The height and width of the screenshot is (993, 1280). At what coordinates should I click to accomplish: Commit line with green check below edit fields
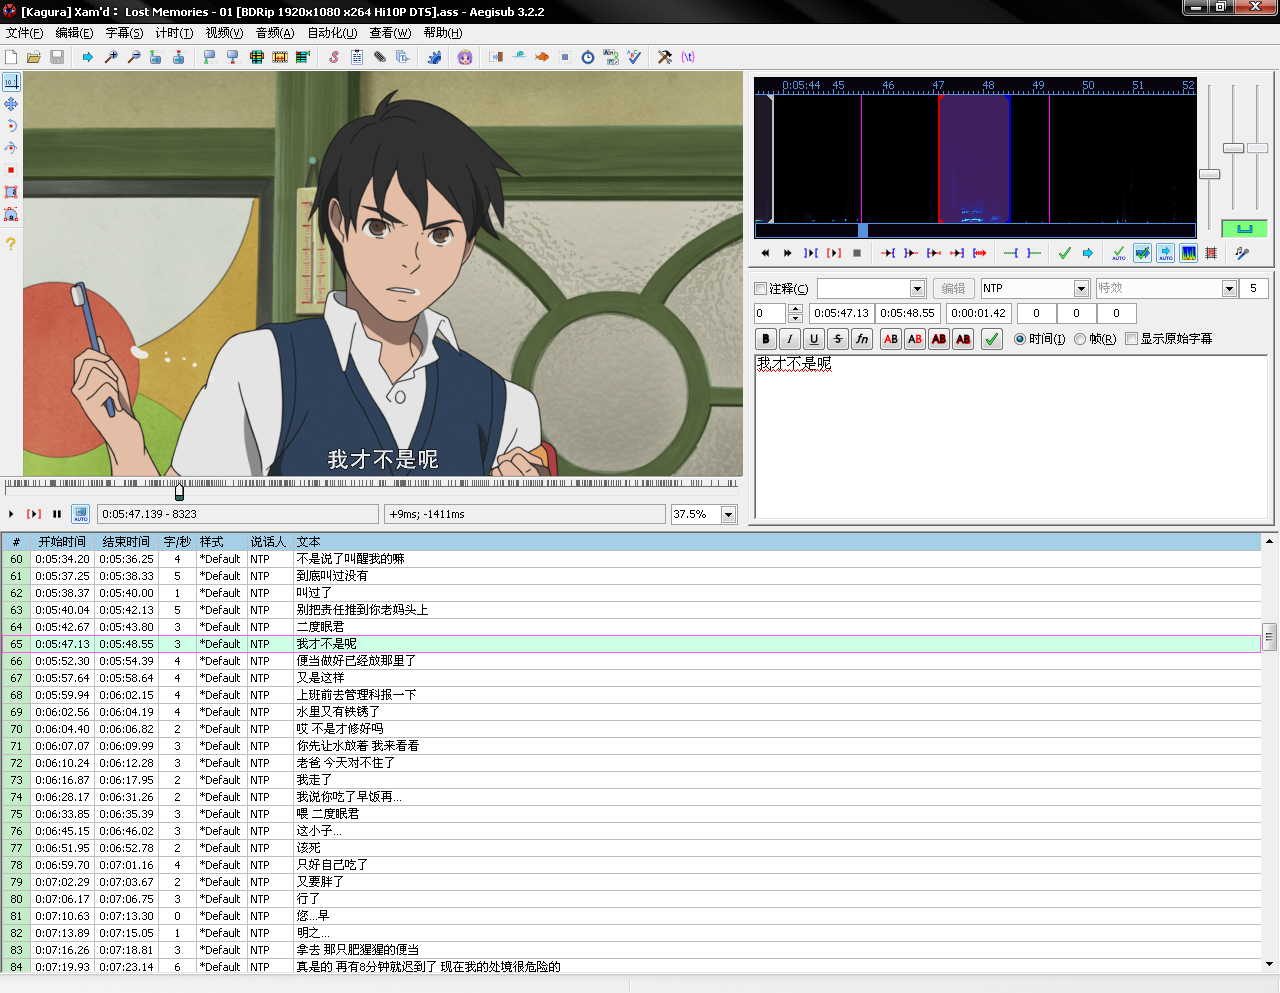(x=992, y=339)
